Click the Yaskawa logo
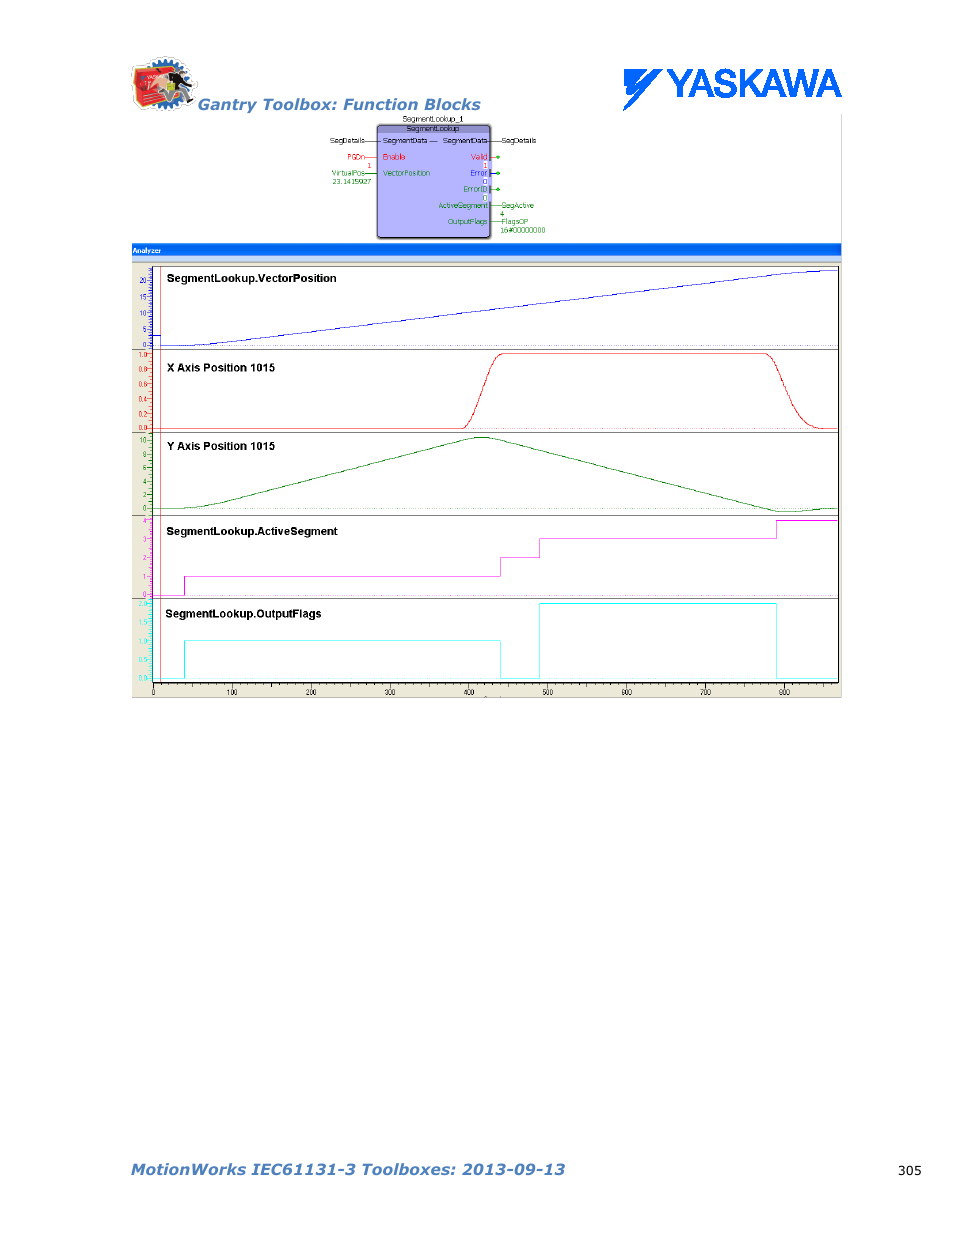Image resolution: width=954 pixels, height=1235 pixels. coord(732,88)
